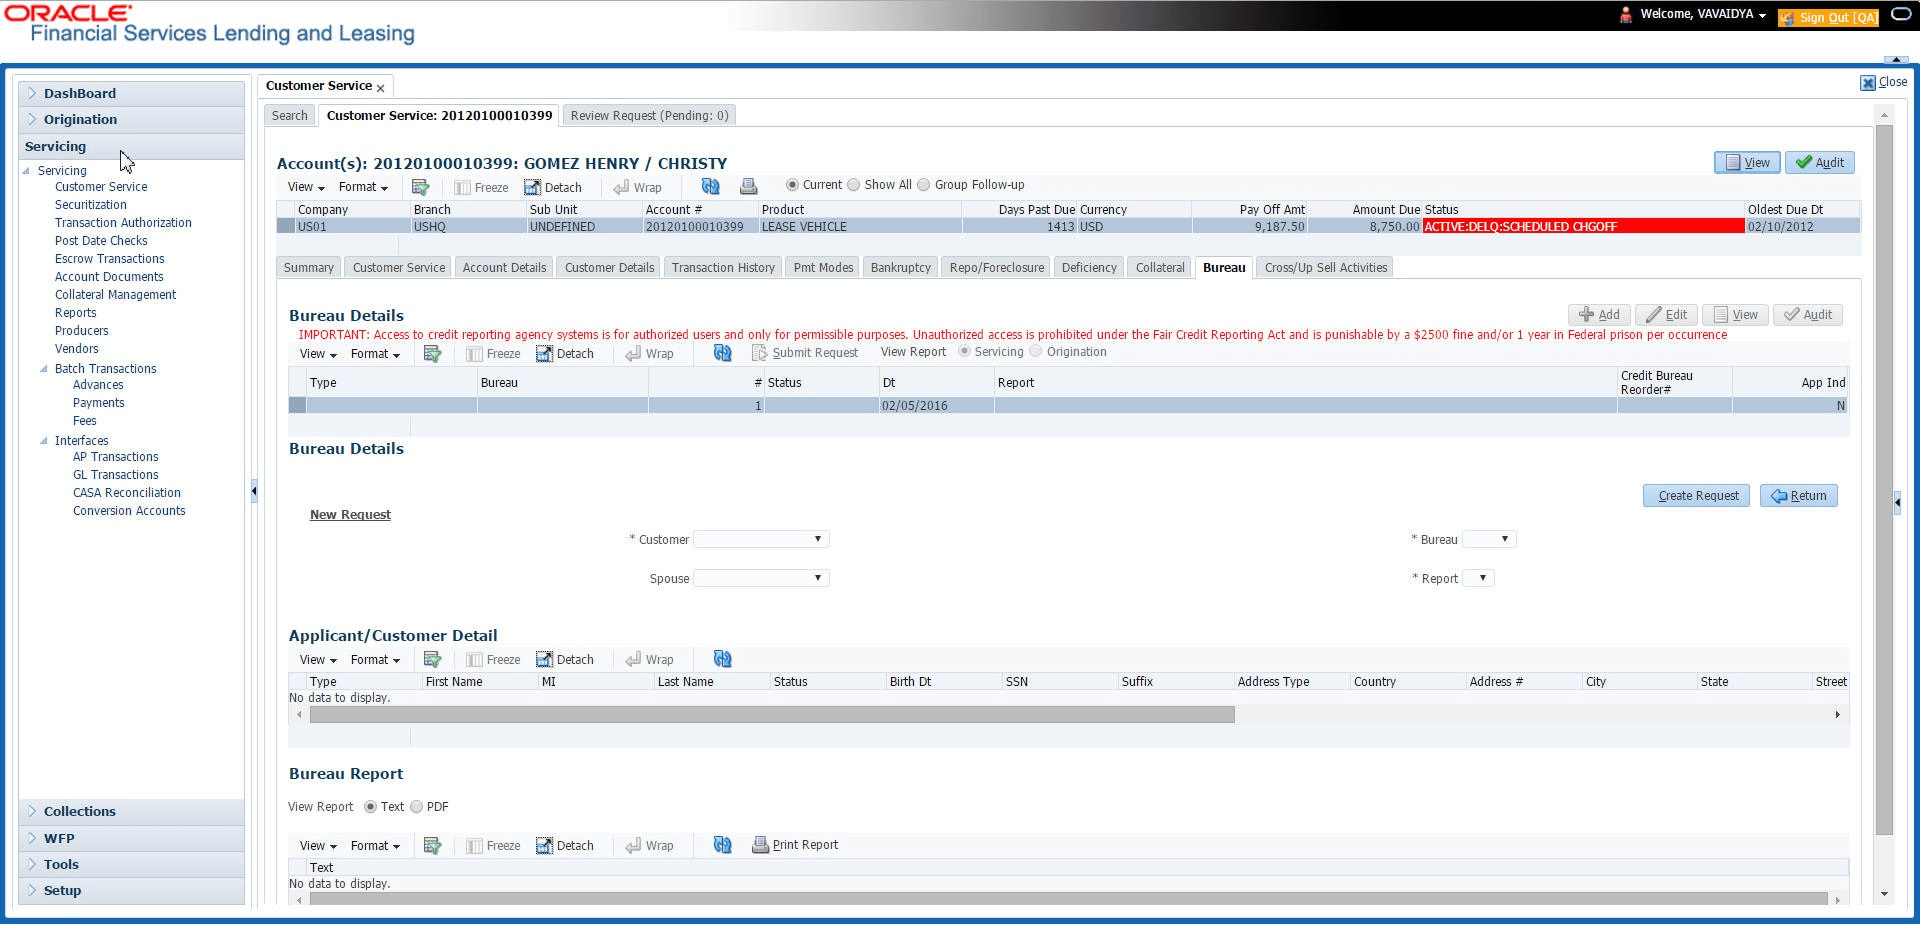Refresh the Applicant/Customer Detail table
This screenshot has width=1920, height=925.
pos(723,659)
